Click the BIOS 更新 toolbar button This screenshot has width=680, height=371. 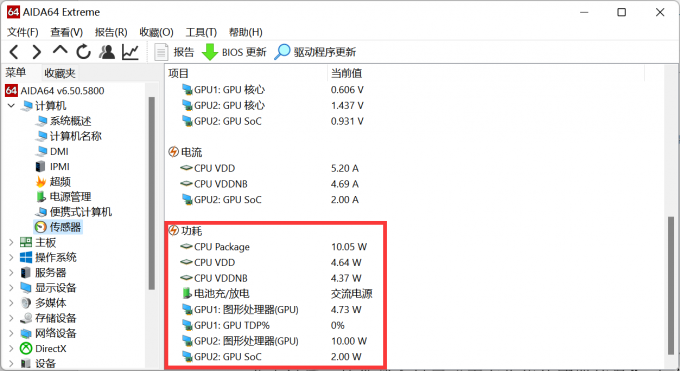tap(234, 52)
